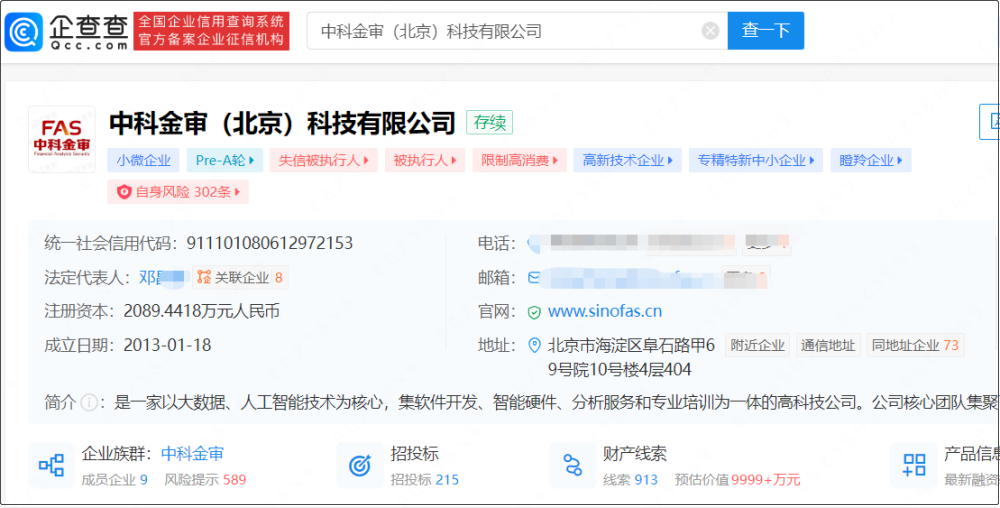Image resolution: width=1000 pixels, height=508 pixels.
Task: Click 预估价值 9999+万元 value
Action: pyautogui.click(x=738, y=480)
